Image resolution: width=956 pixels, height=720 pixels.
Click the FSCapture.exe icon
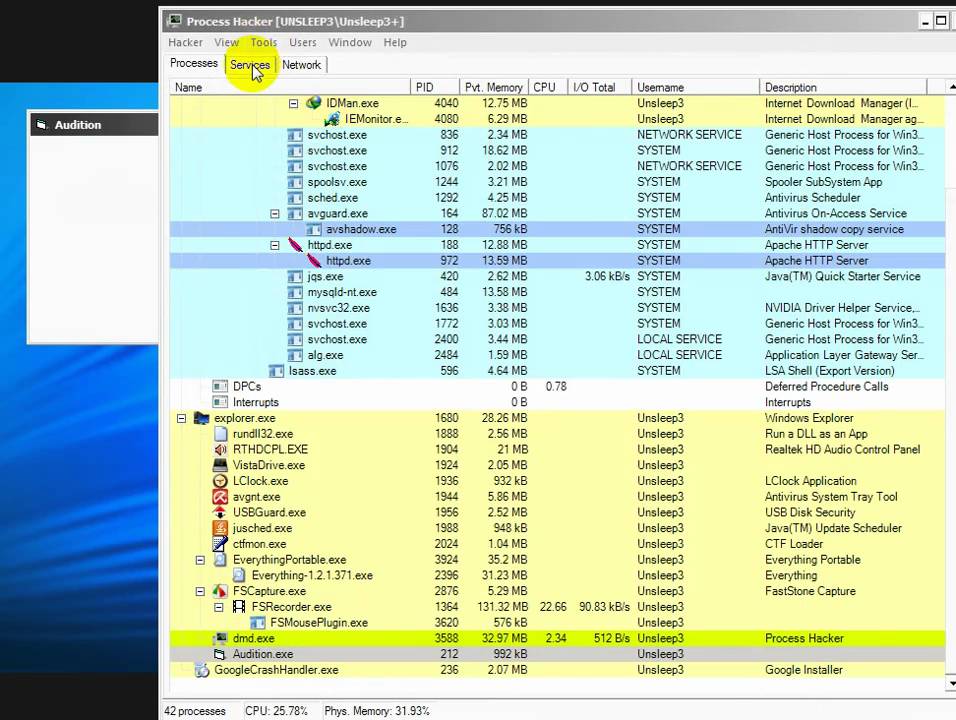pyautogui.click(x=220, y=591)
